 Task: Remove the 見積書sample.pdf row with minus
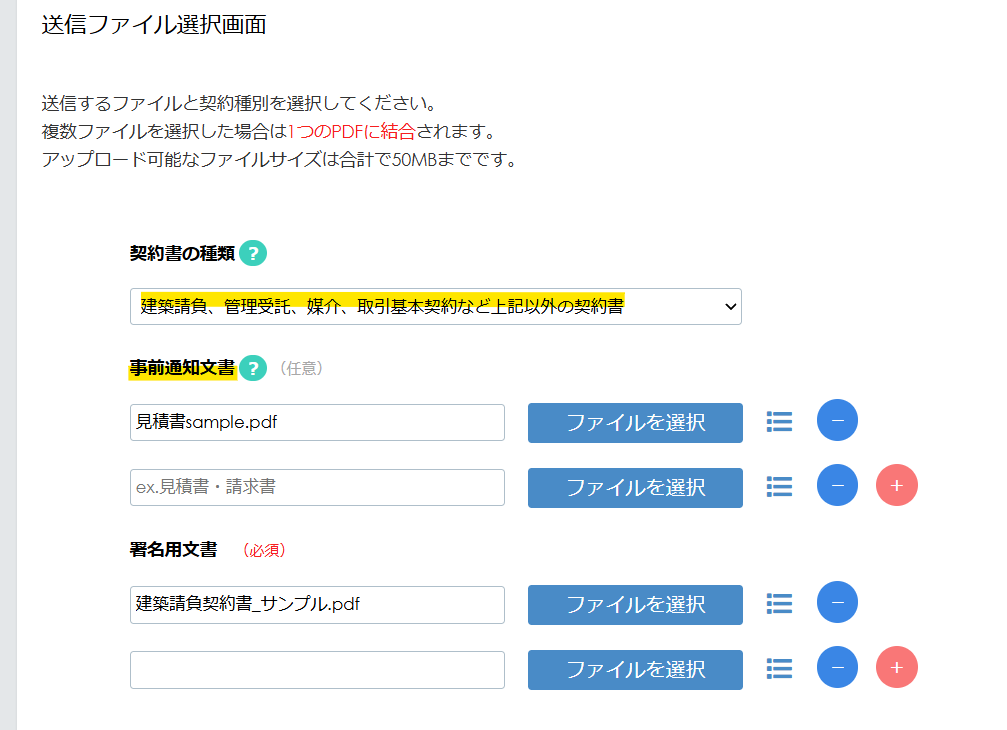tap(837, 421)
